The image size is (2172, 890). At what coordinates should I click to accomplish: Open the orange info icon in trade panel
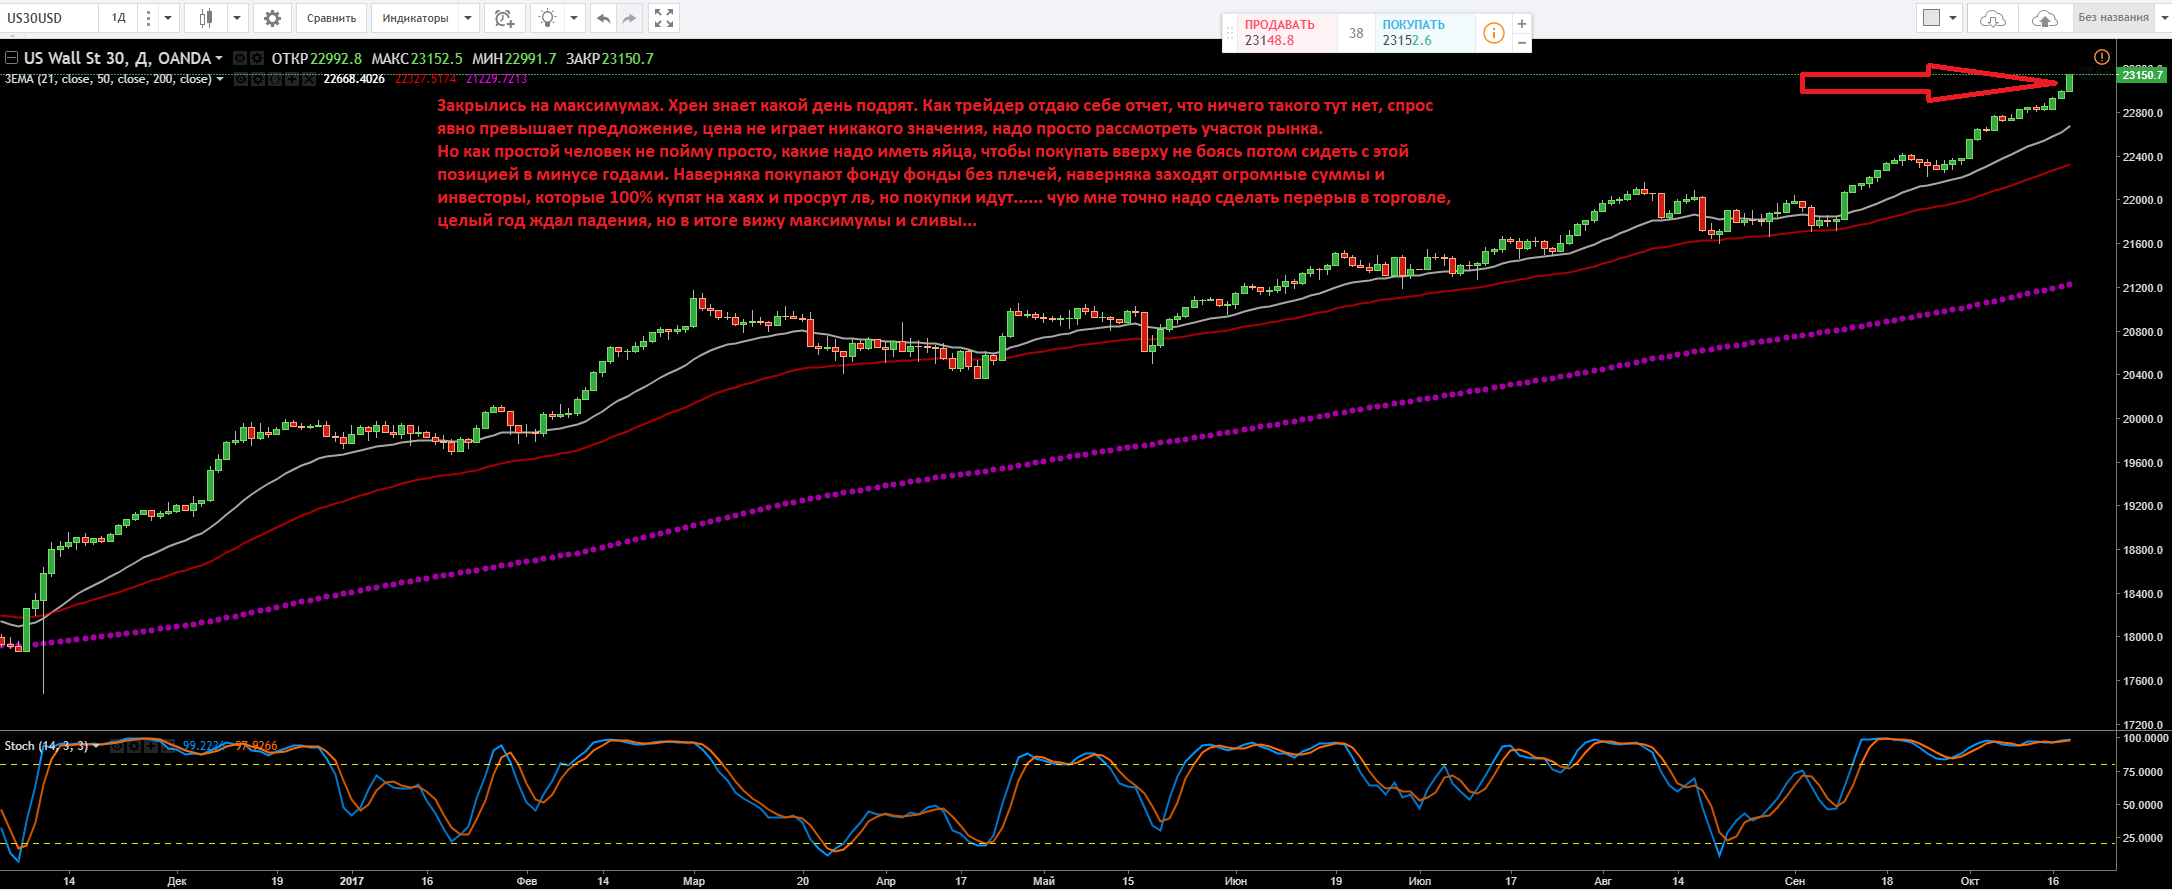click(x=1493, y=33)
